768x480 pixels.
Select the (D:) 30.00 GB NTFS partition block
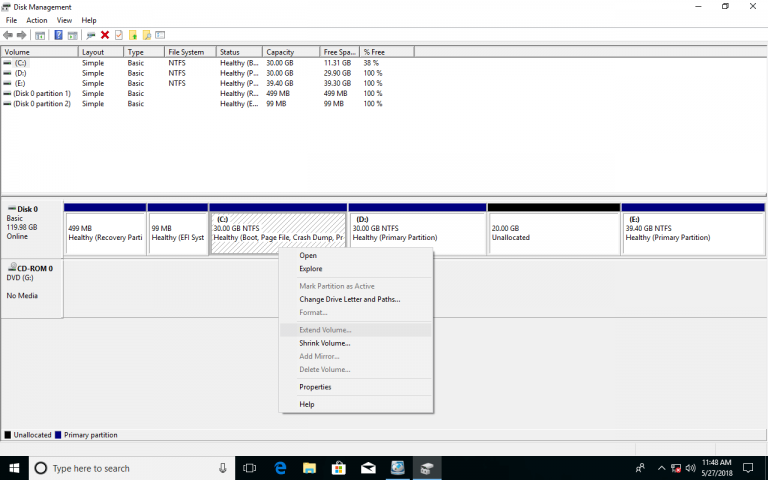coord(417,229)
